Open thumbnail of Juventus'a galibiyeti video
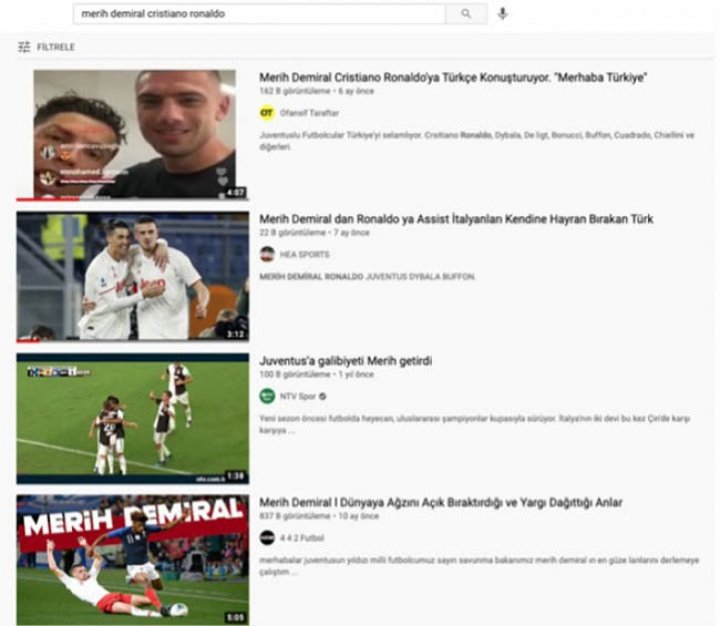 [x=133, y=418]
